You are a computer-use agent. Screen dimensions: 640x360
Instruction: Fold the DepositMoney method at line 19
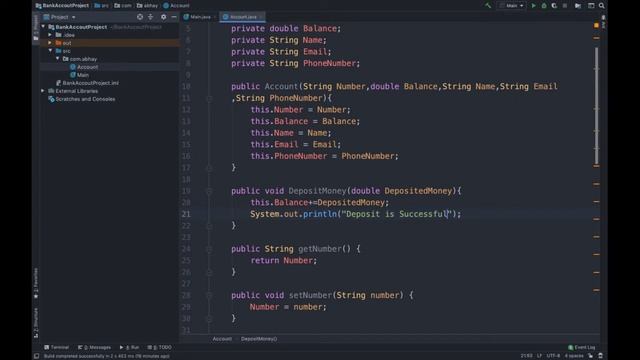point(209,191)
